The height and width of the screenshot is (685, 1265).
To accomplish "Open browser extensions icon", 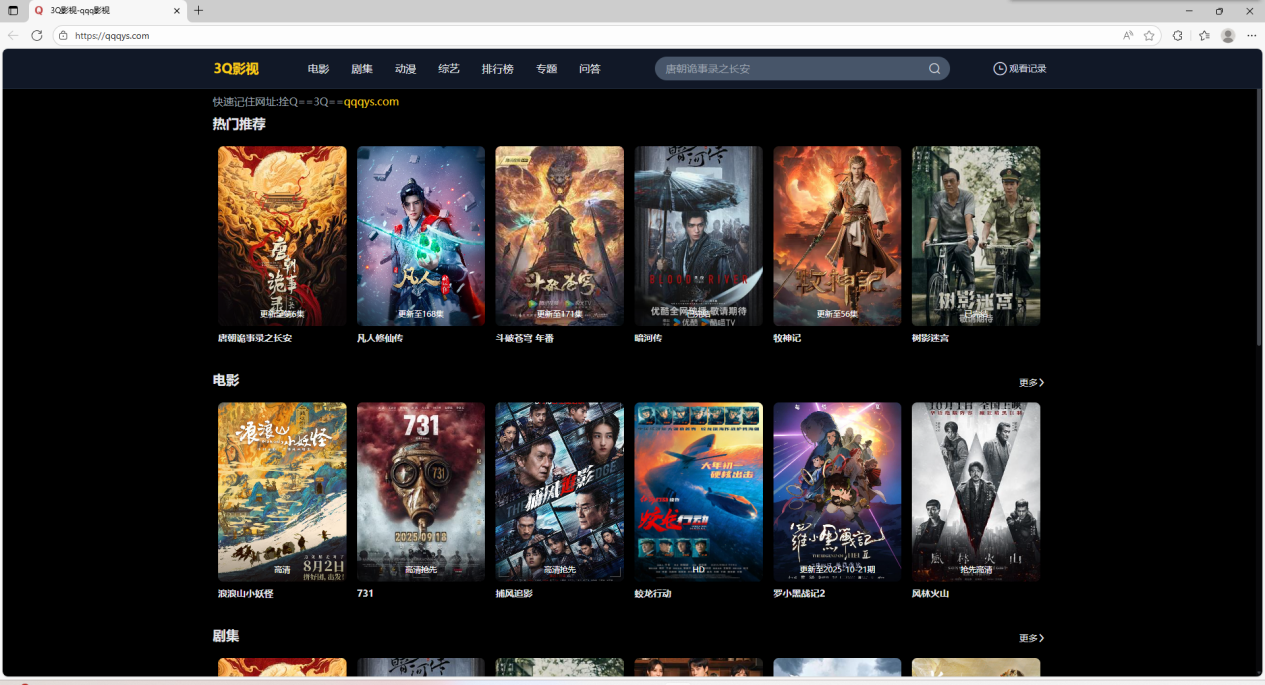I will [1178, 35].
